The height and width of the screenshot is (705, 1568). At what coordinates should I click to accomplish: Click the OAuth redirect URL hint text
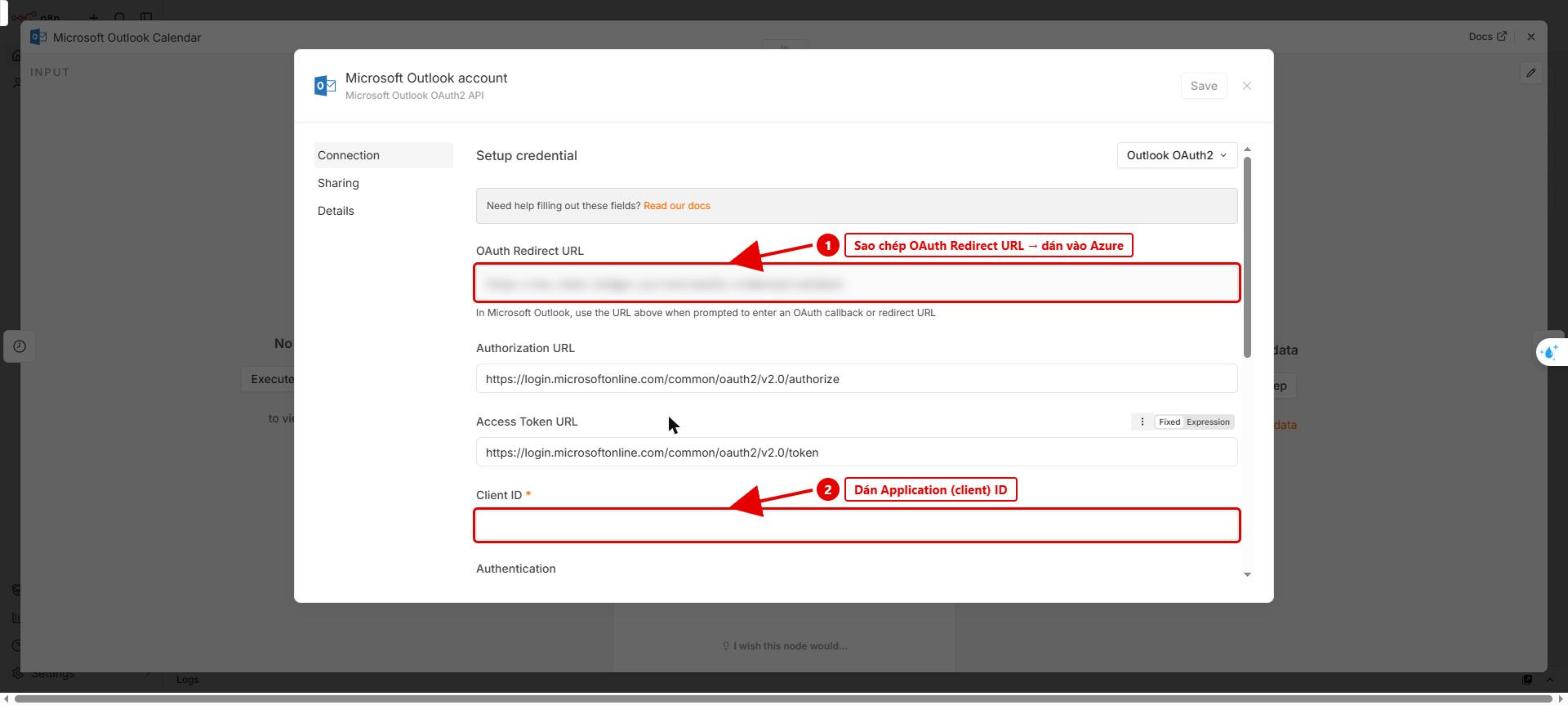[706, 313]
